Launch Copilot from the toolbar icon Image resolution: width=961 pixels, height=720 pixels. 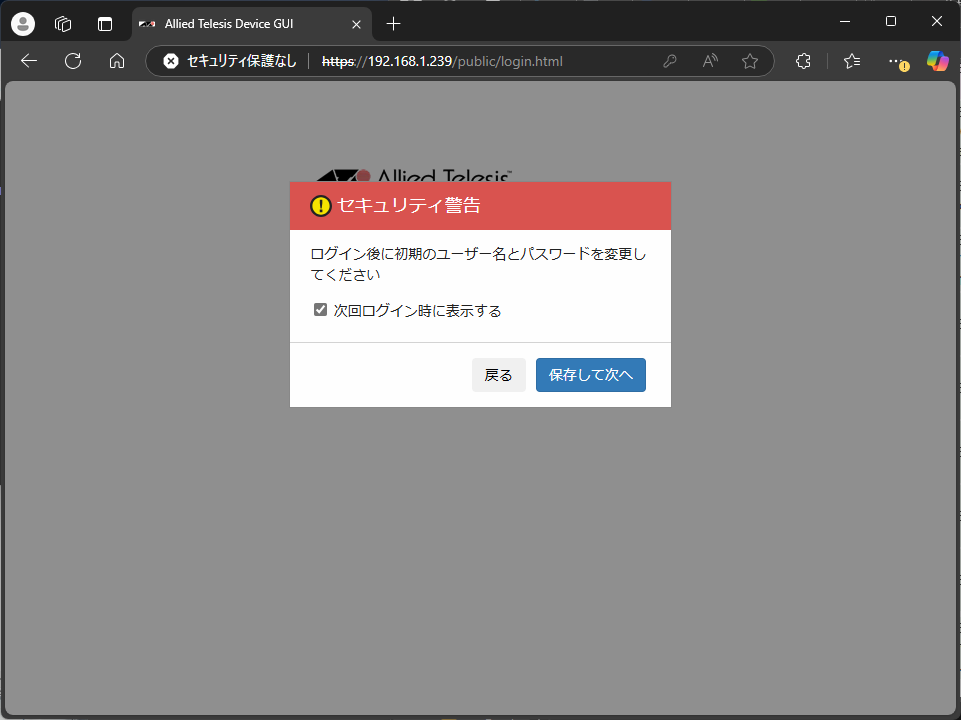pyautogui.click(x=937, y=61)
